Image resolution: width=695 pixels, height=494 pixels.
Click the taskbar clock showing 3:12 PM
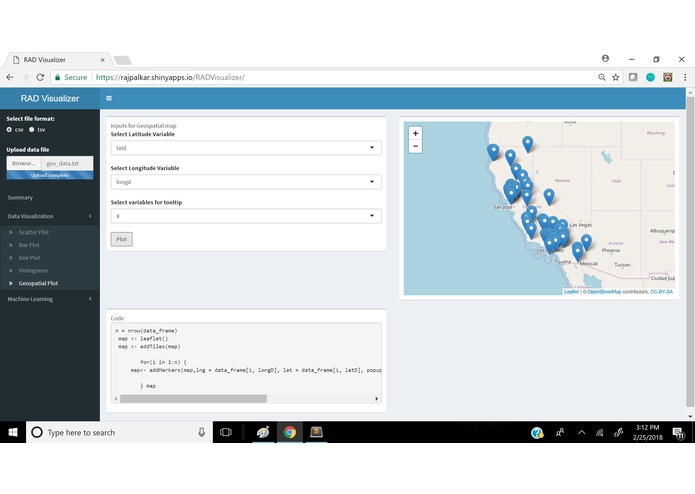click(x=648, y=432)
